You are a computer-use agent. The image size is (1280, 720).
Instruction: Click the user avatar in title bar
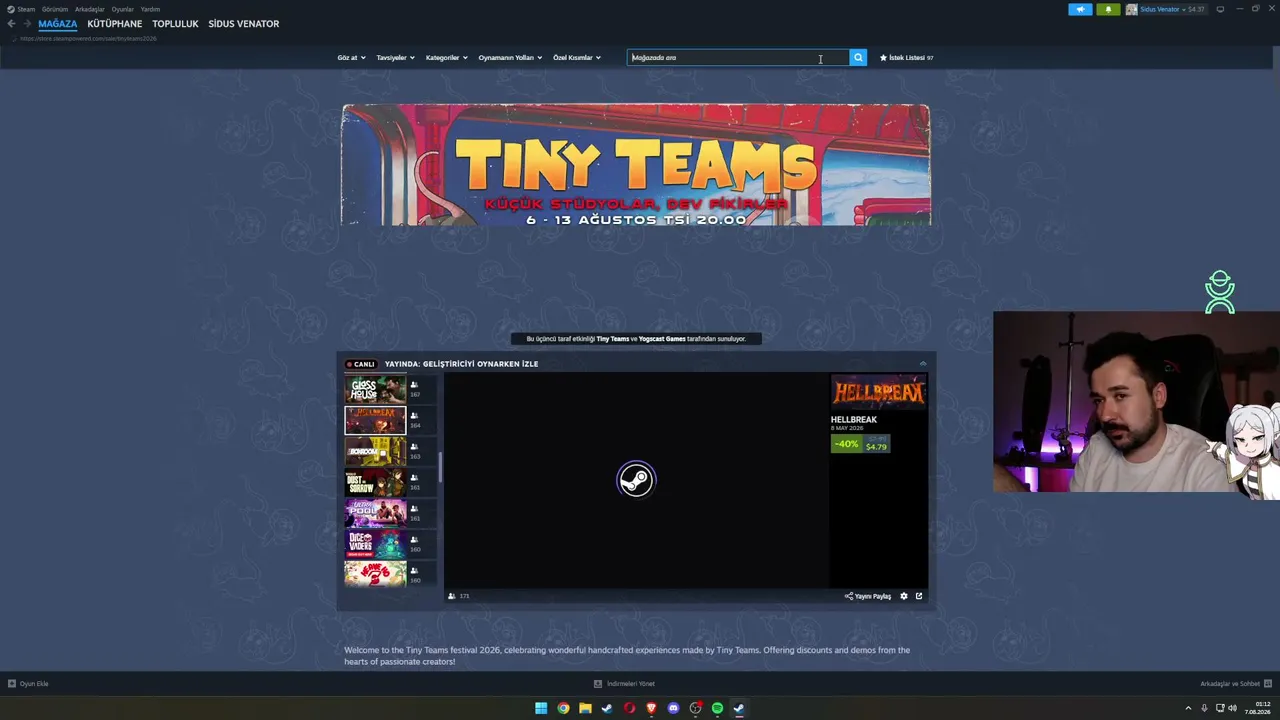[1132, 9]
